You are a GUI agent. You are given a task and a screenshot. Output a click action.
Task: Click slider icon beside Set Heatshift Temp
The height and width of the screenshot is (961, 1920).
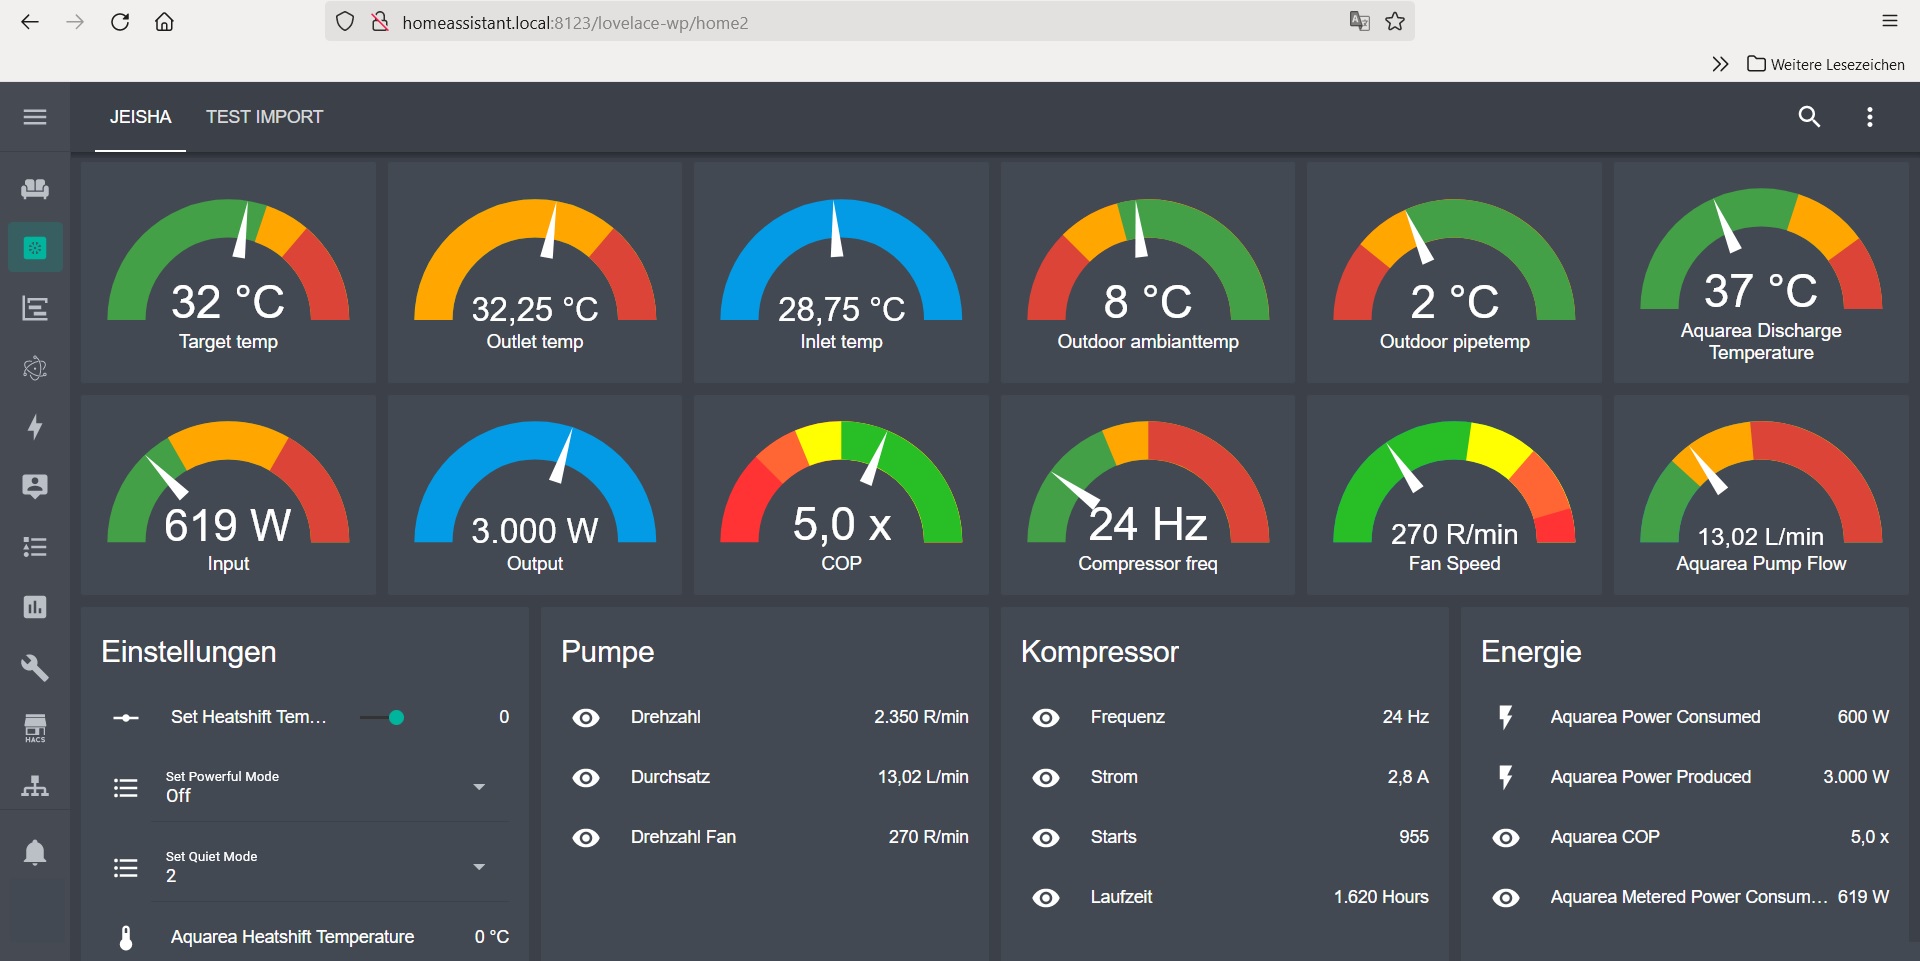coord(126,717)
